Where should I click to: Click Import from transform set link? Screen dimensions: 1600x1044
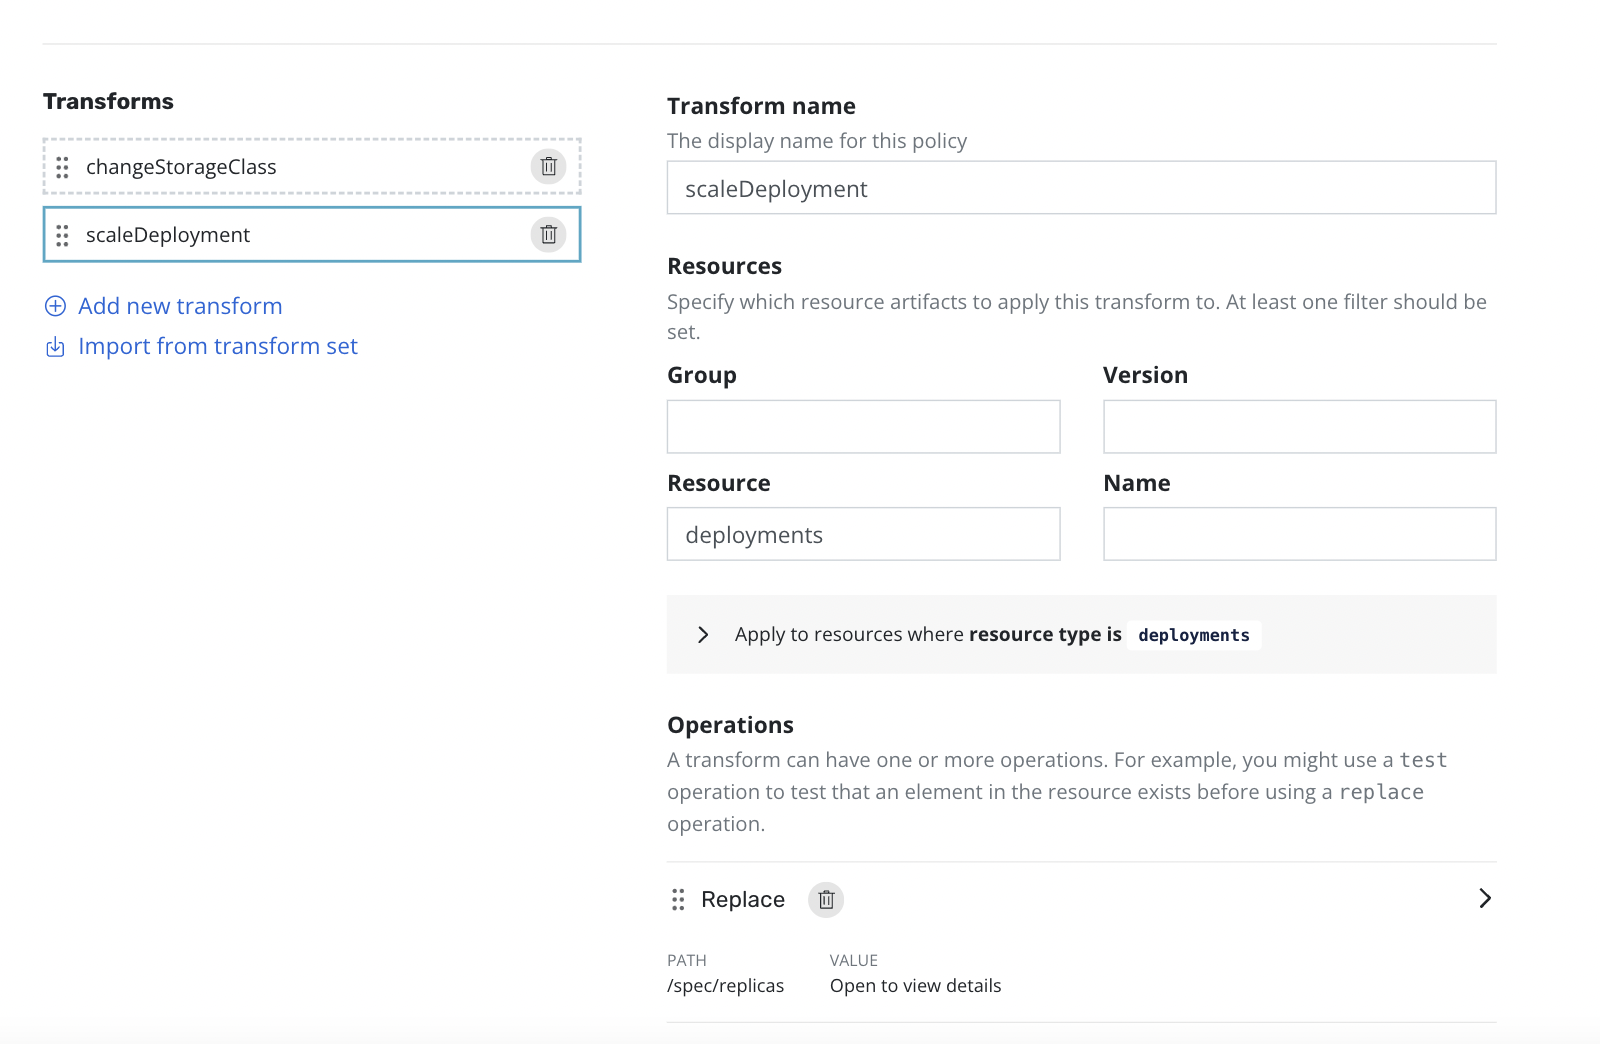pos(217,346)
